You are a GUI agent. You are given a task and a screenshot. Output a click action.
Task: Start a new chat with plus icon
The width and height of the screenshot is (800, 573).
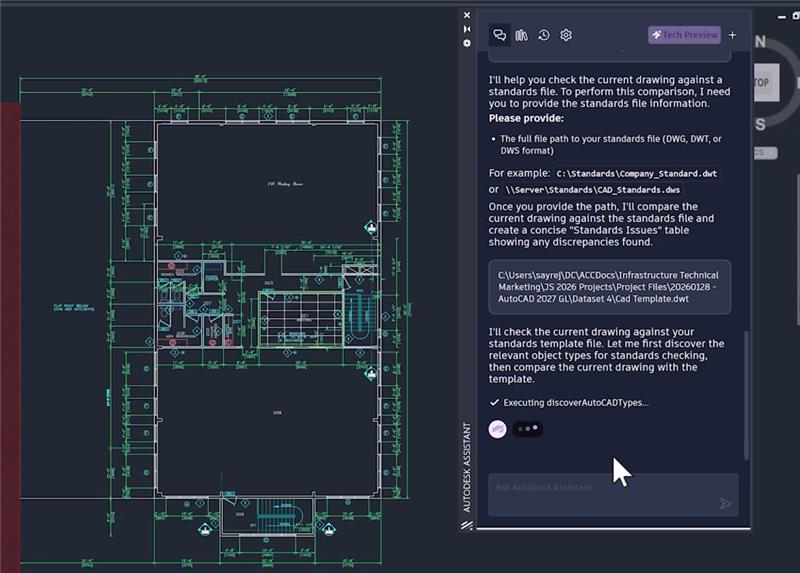coord(733,35)
